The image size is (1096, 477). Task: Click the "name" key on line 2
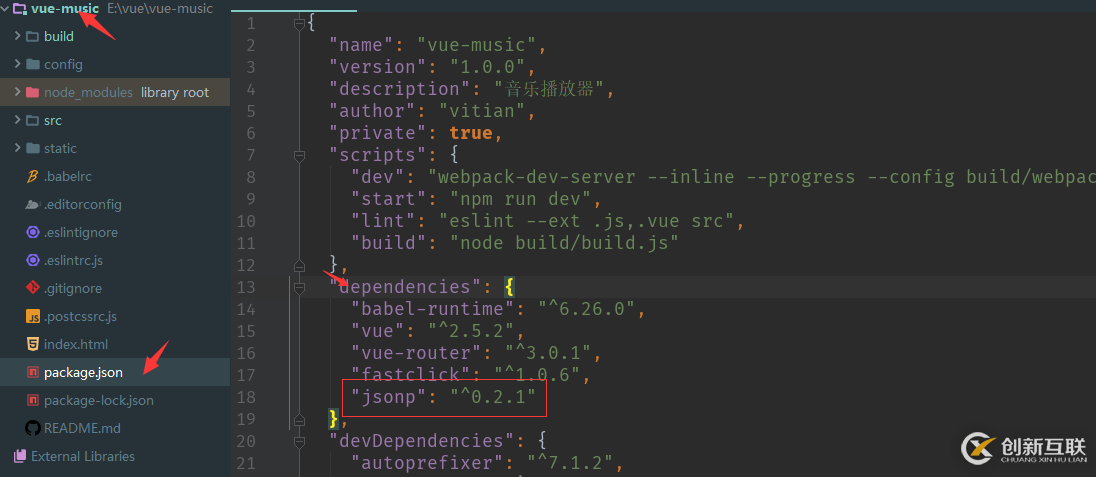361,45
